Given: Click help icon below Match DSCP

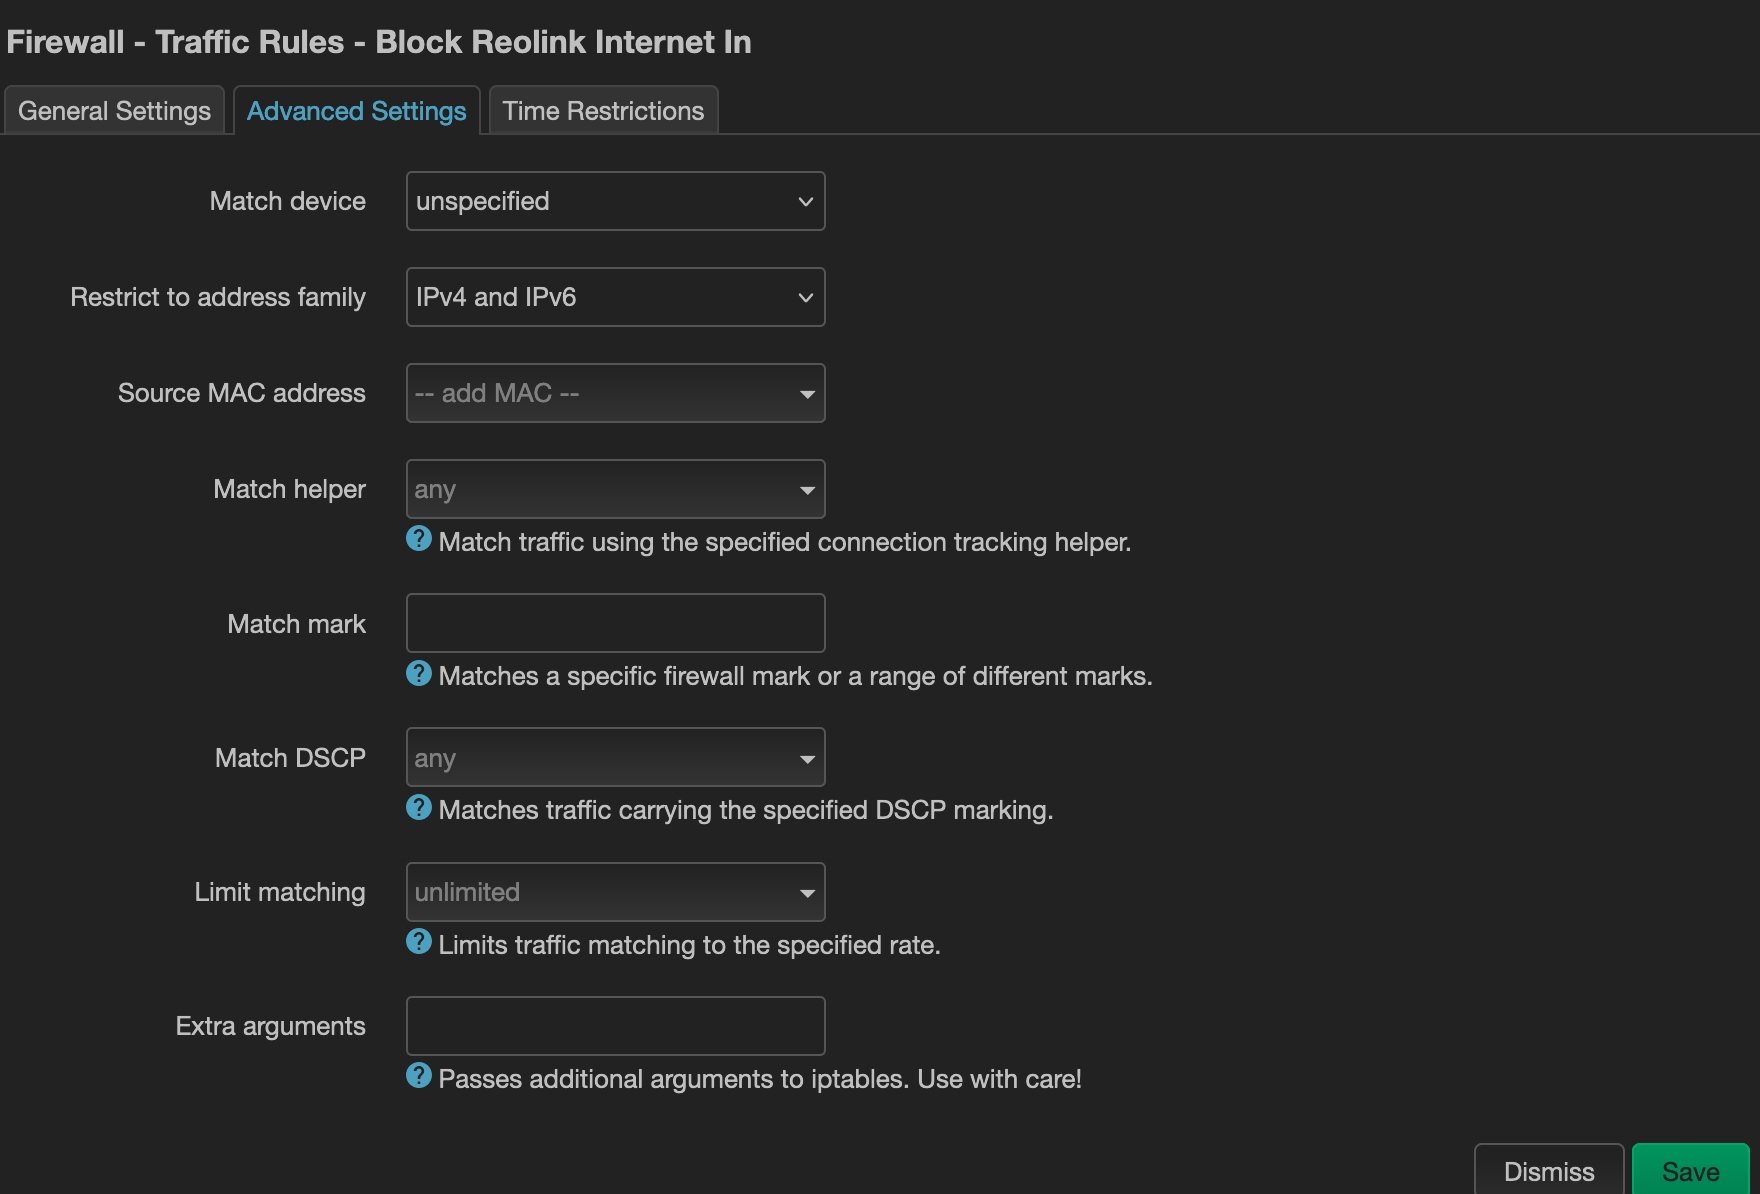Looking at the screenshot, I should [x=419, y=807].
